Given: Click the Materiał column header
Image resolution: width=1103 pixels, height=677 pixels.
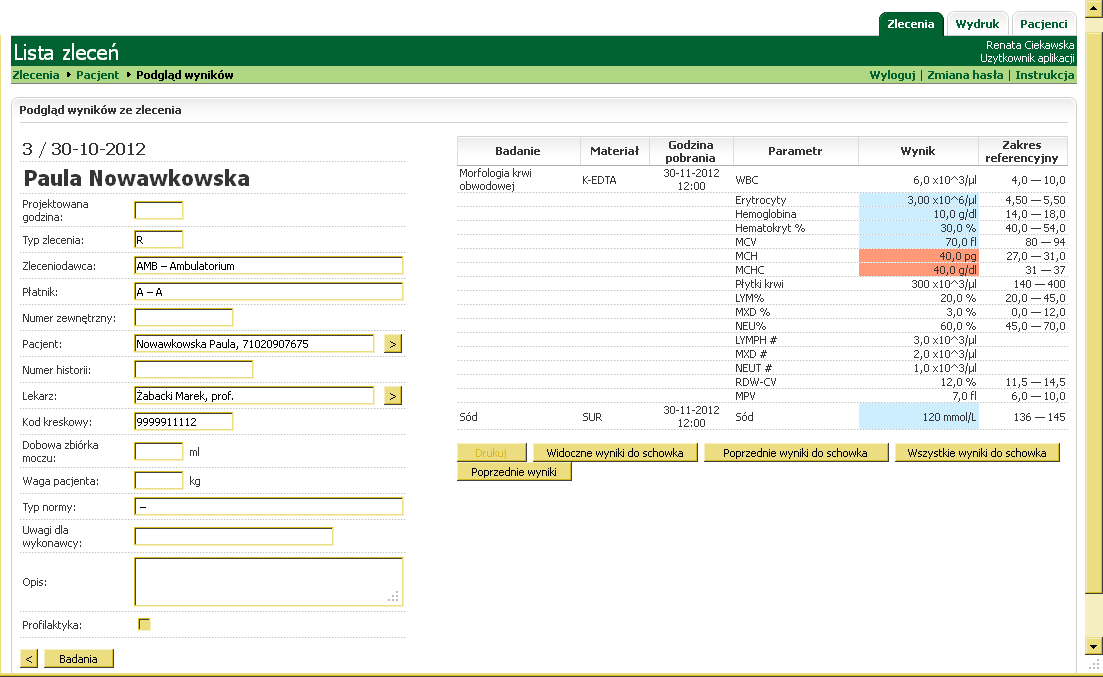Looking at the screenshot, I should click(x=614, y=151).
